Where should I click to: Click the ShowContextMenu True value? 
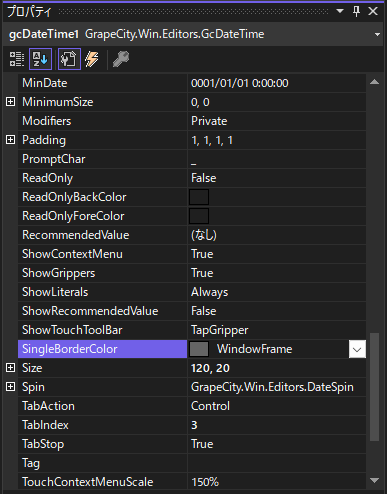tap(202, 254)
